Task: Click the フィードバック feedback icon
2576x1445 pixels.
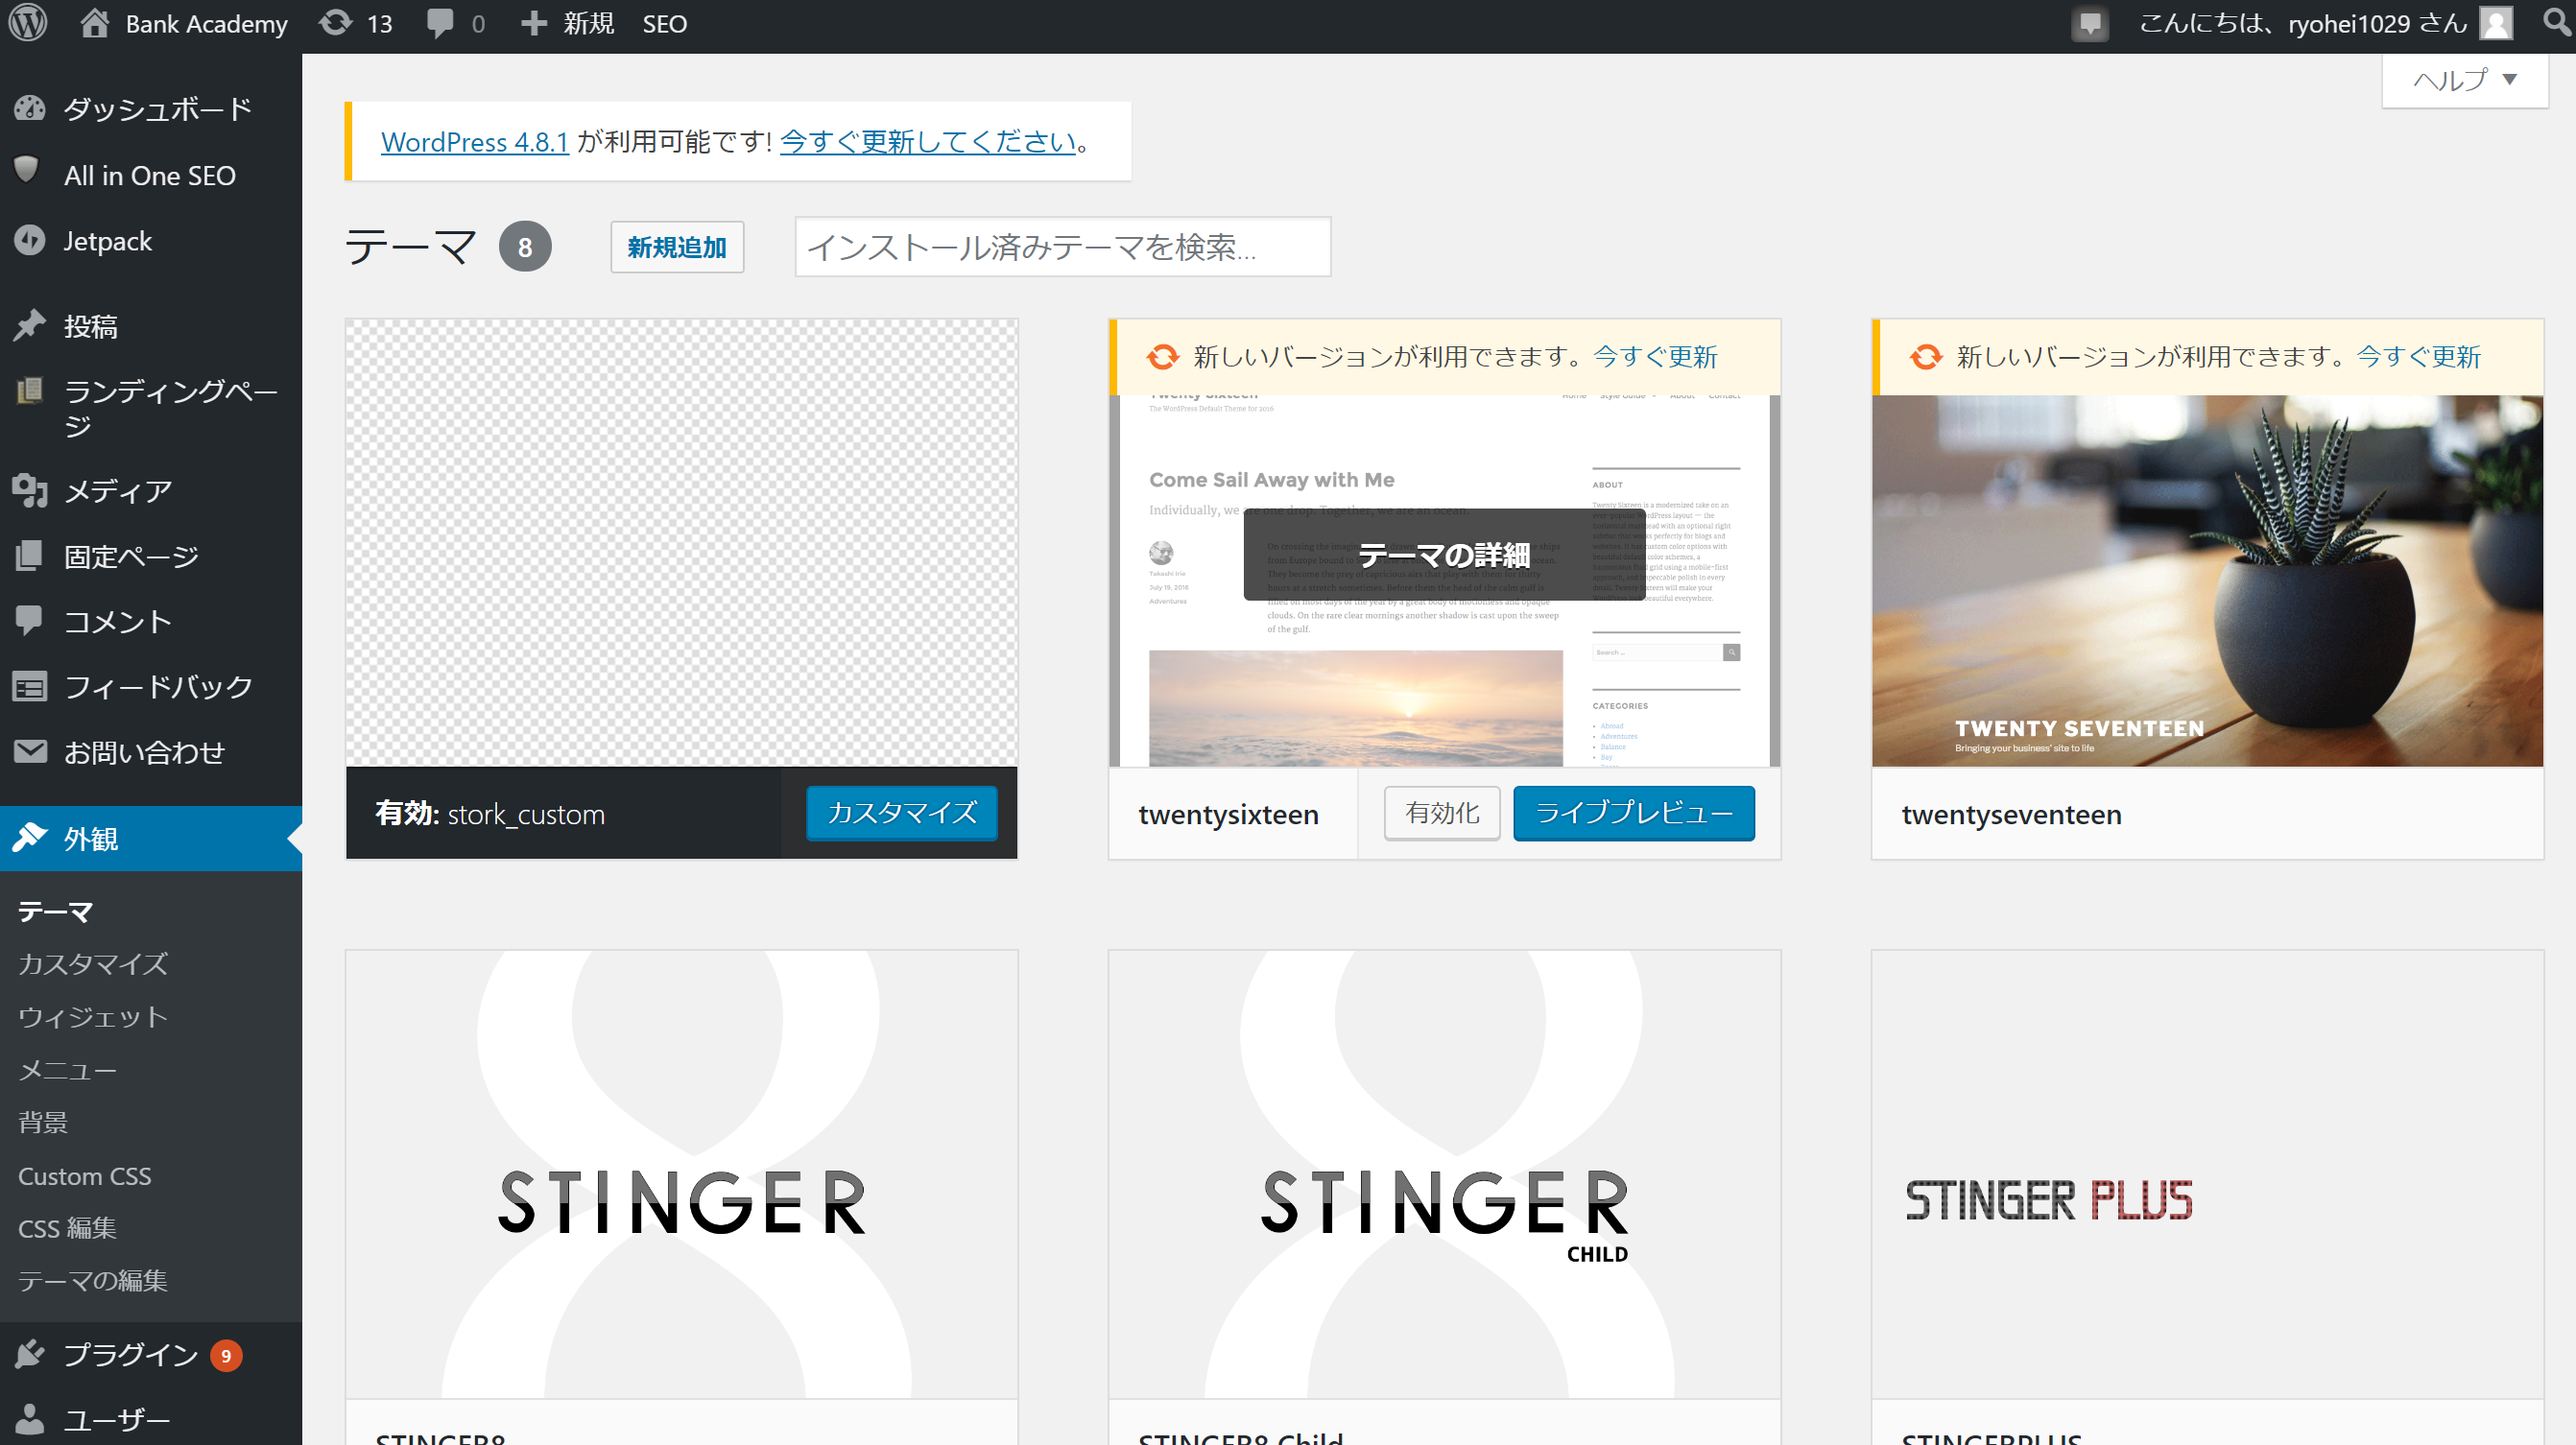Action: pyautogui.click(x=30, y=686)
